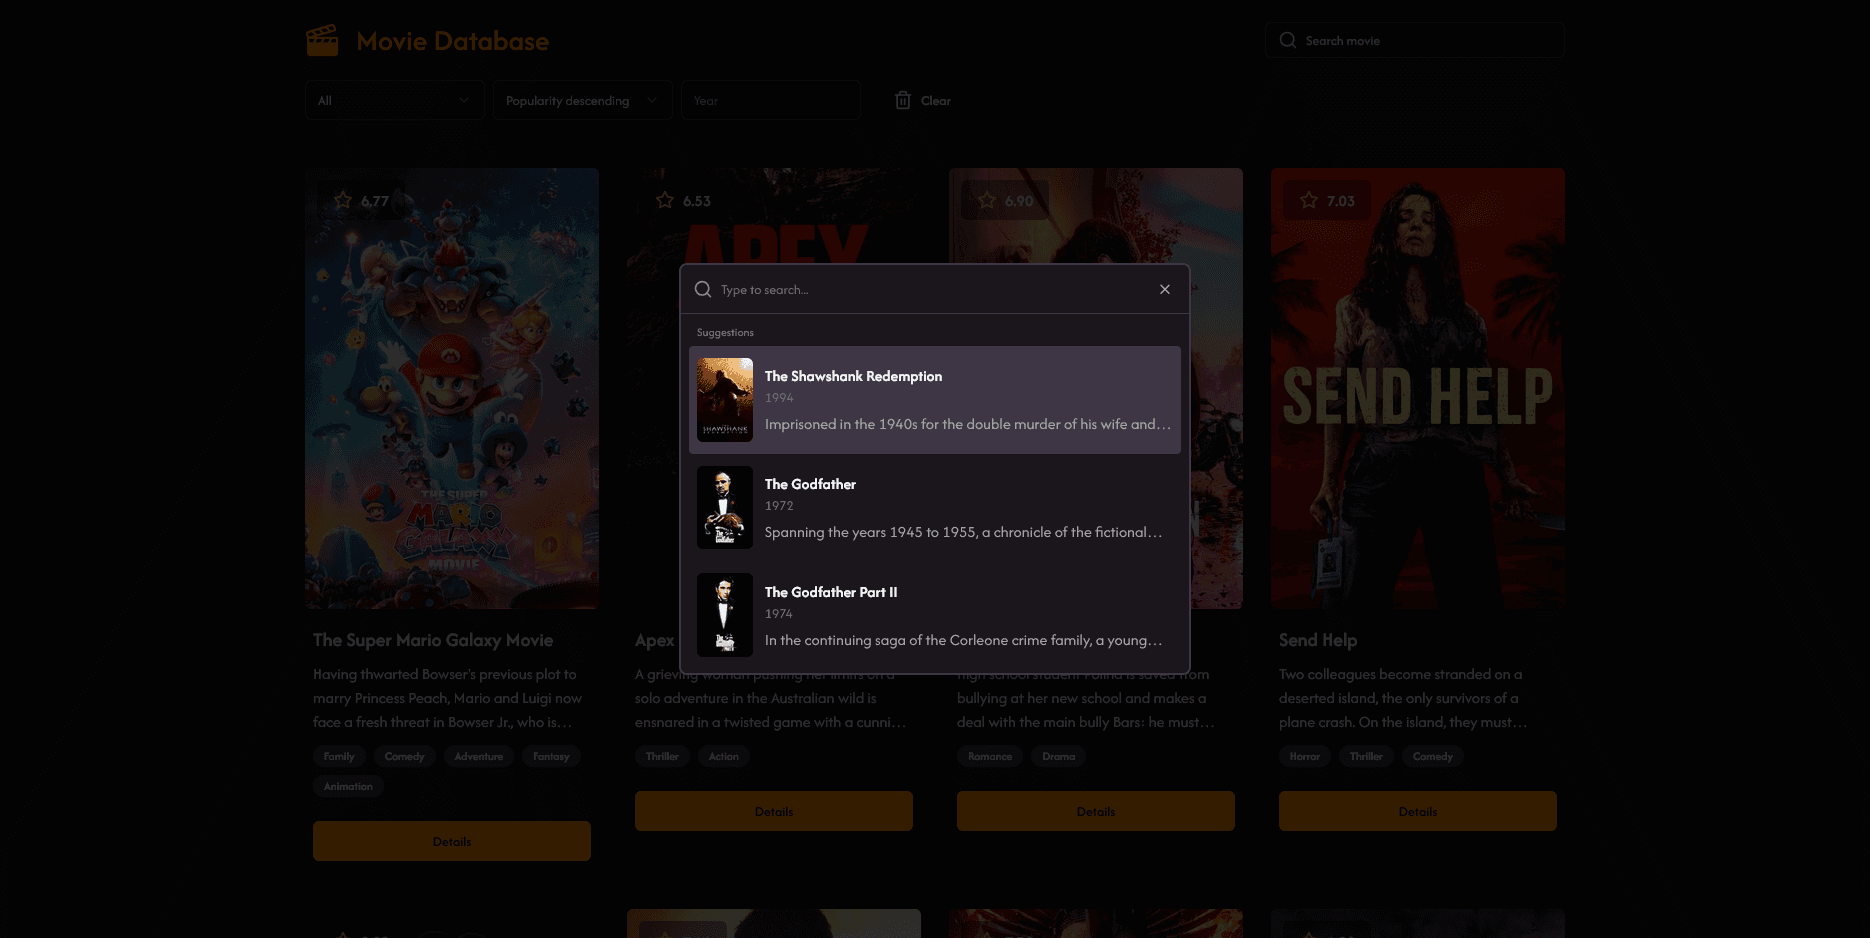This screenshot has height=938, width=1870.
Task: Click the Movie Database clapperboard logo
Action: [322, 41]
